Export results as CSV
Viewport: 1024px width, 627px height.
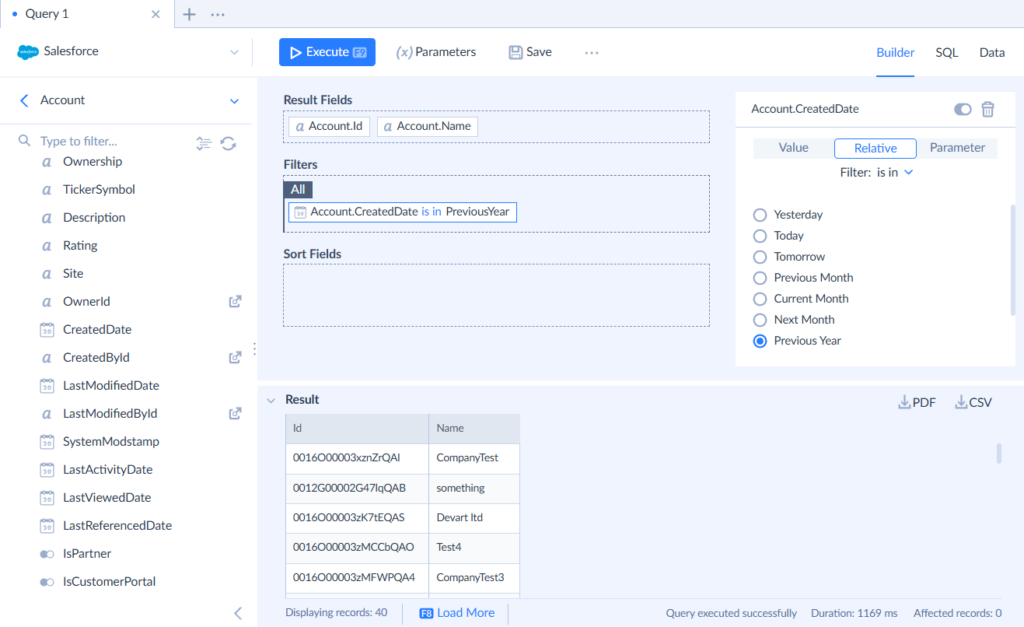973,402
